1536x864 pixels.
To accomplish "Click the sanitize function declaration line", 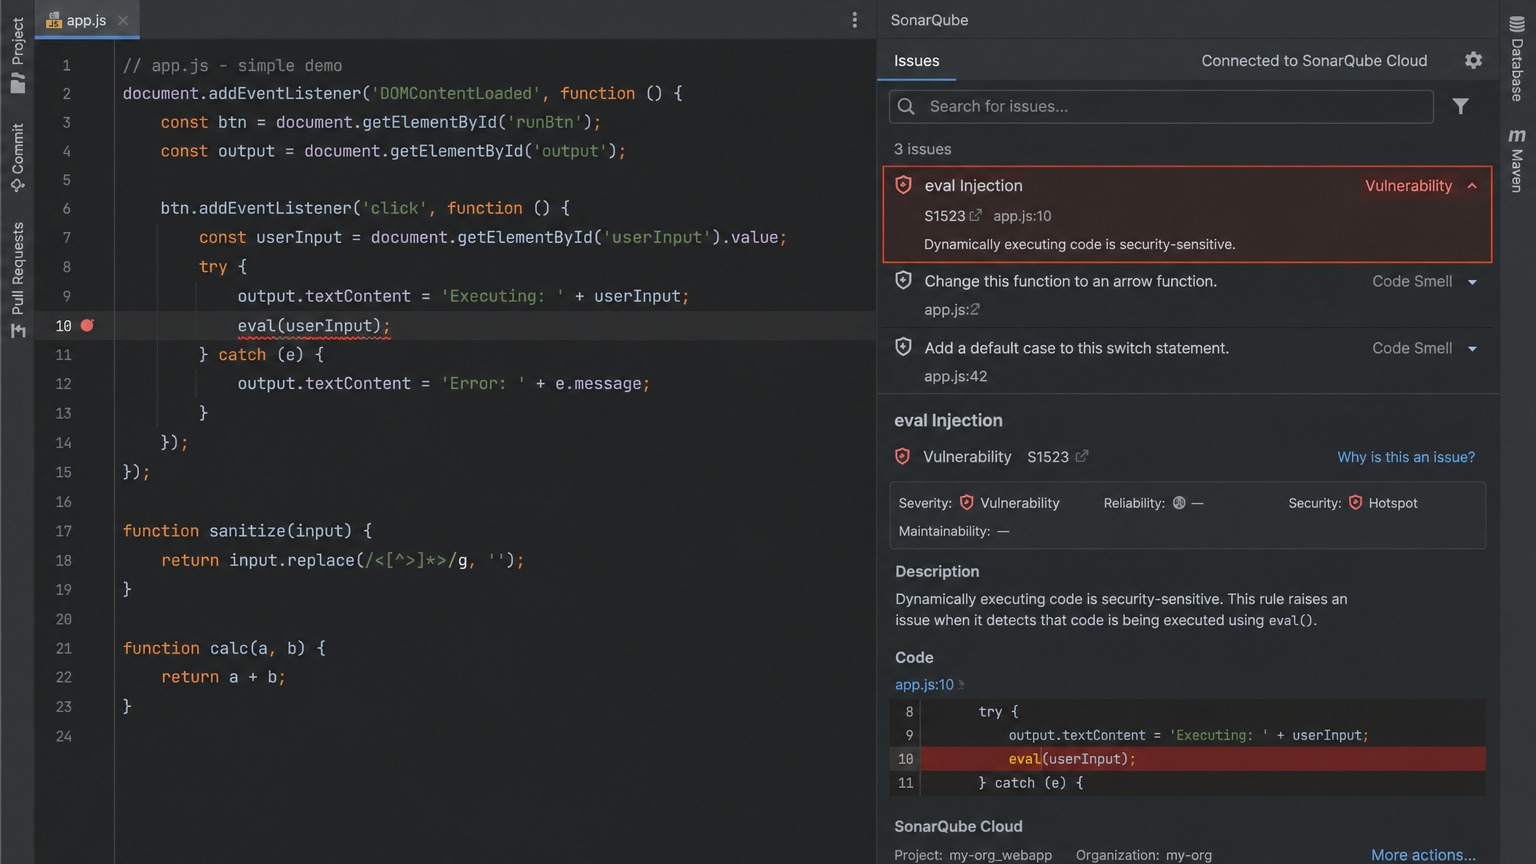I will tap(247, 531).
